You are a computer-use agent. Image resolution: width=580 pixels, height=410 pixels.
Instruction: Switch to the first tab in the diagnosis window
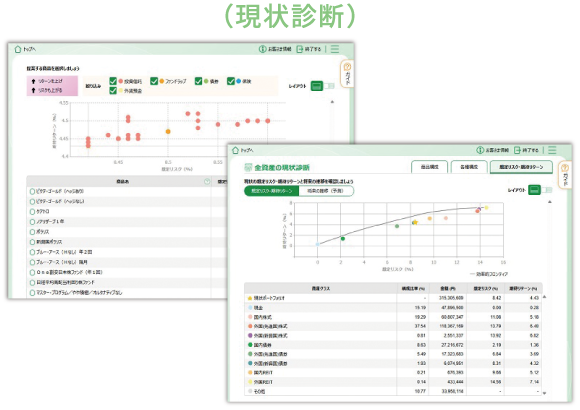point(429,167)
